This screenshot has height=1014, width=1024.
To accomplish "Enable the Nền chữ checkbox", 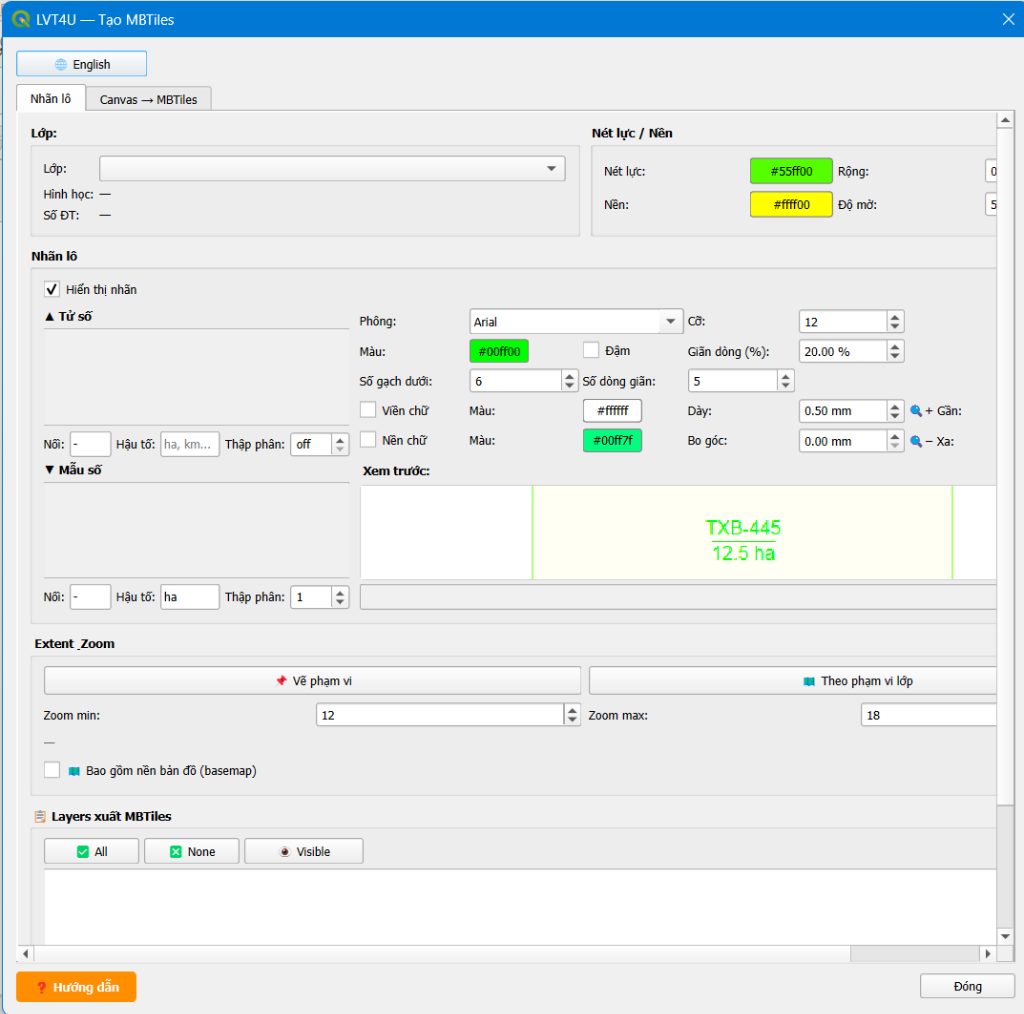I will tap(368, 440).
